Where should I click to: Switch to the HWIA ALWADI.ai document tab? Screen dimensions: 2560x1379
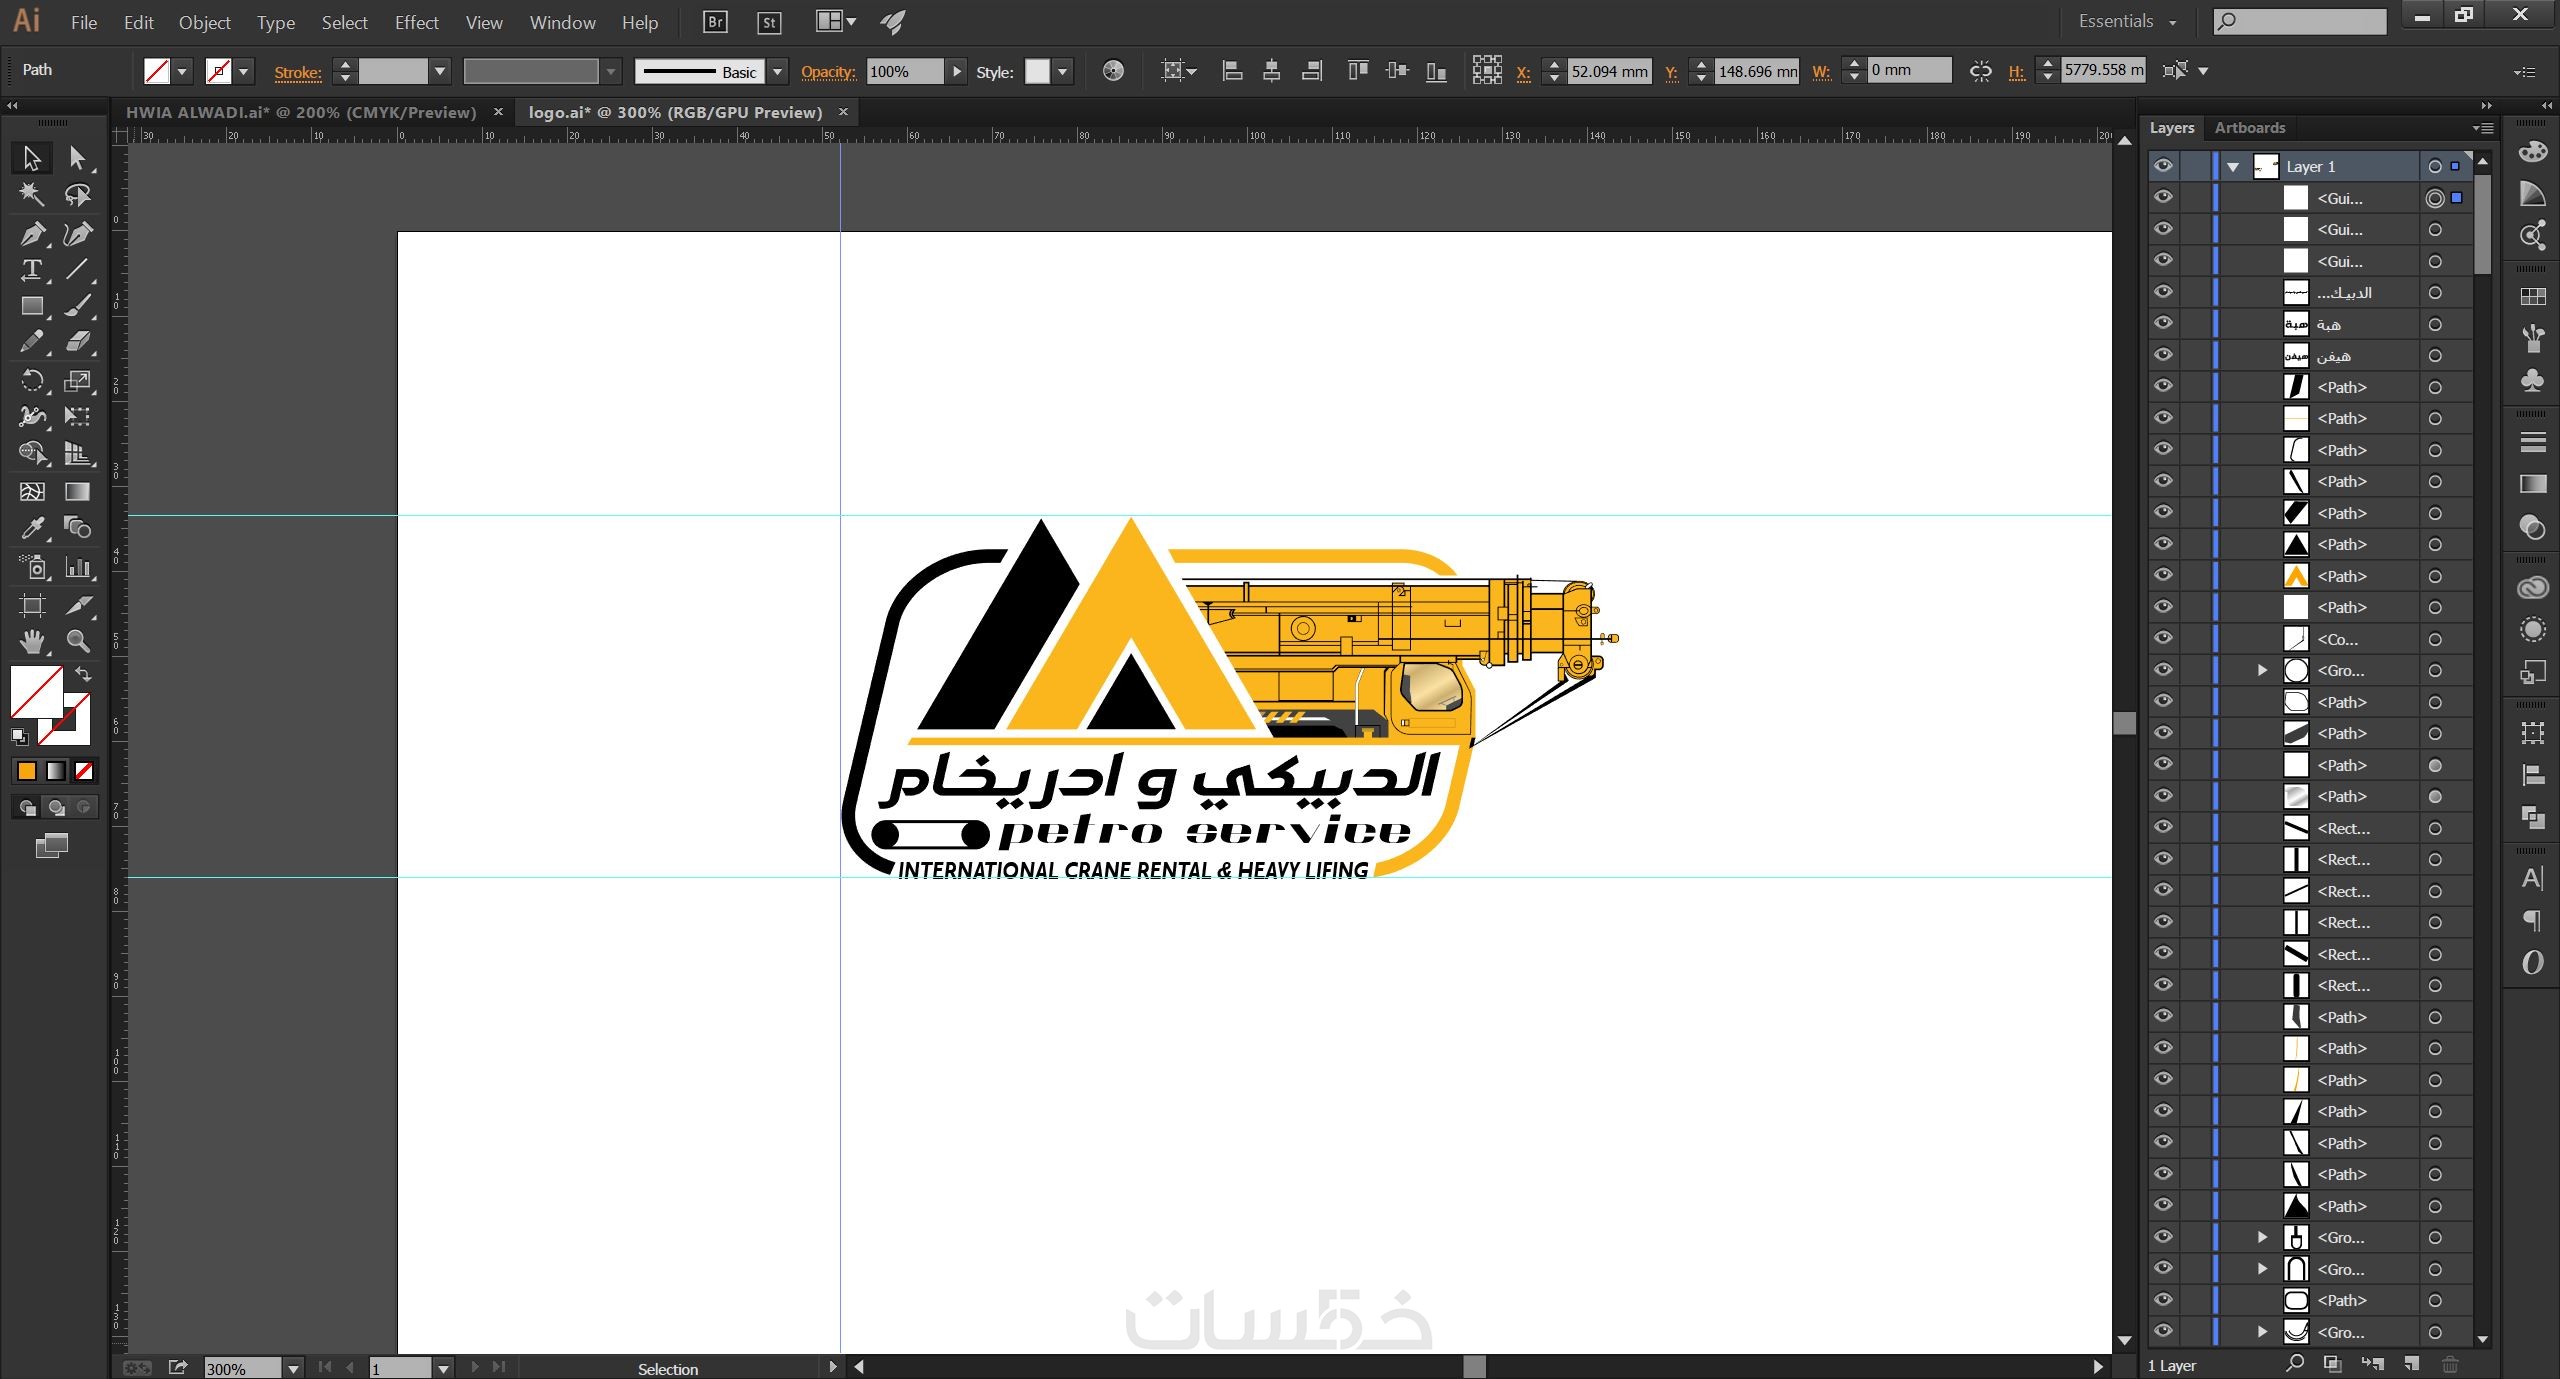pos(300,112)
